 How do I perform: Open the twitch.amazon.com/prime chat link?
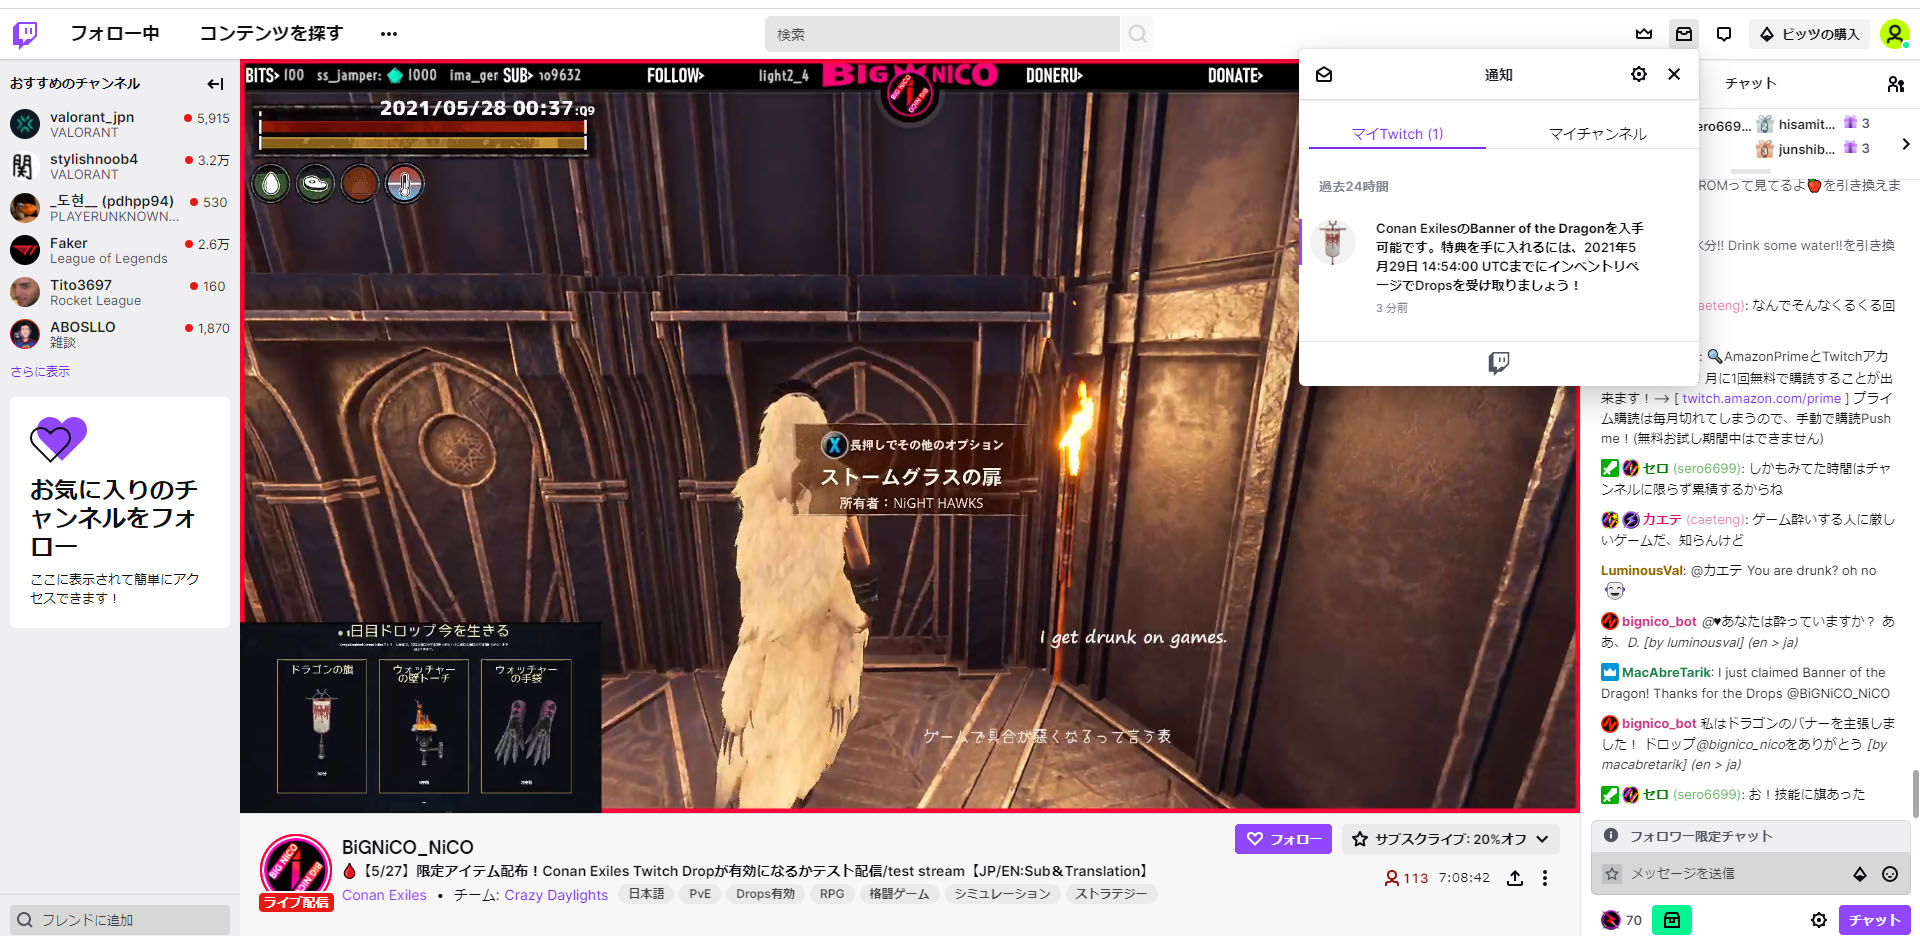[x=1761, y=398]
